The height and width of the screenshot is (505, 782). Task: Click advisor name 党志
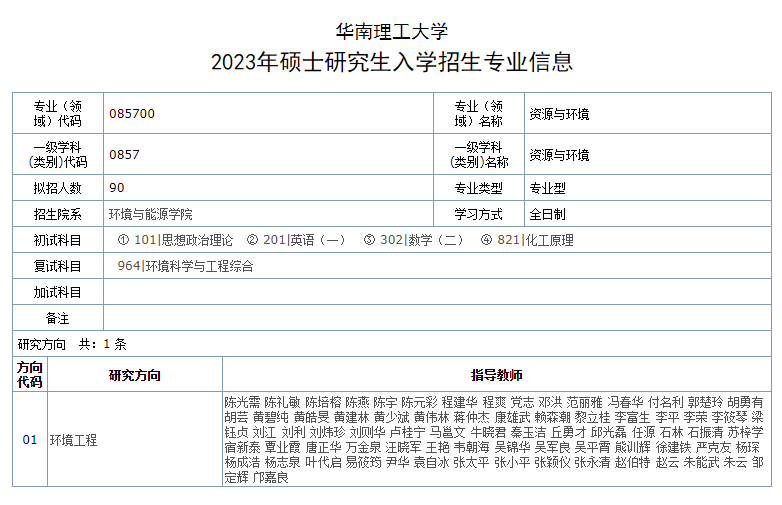(522, 402)
